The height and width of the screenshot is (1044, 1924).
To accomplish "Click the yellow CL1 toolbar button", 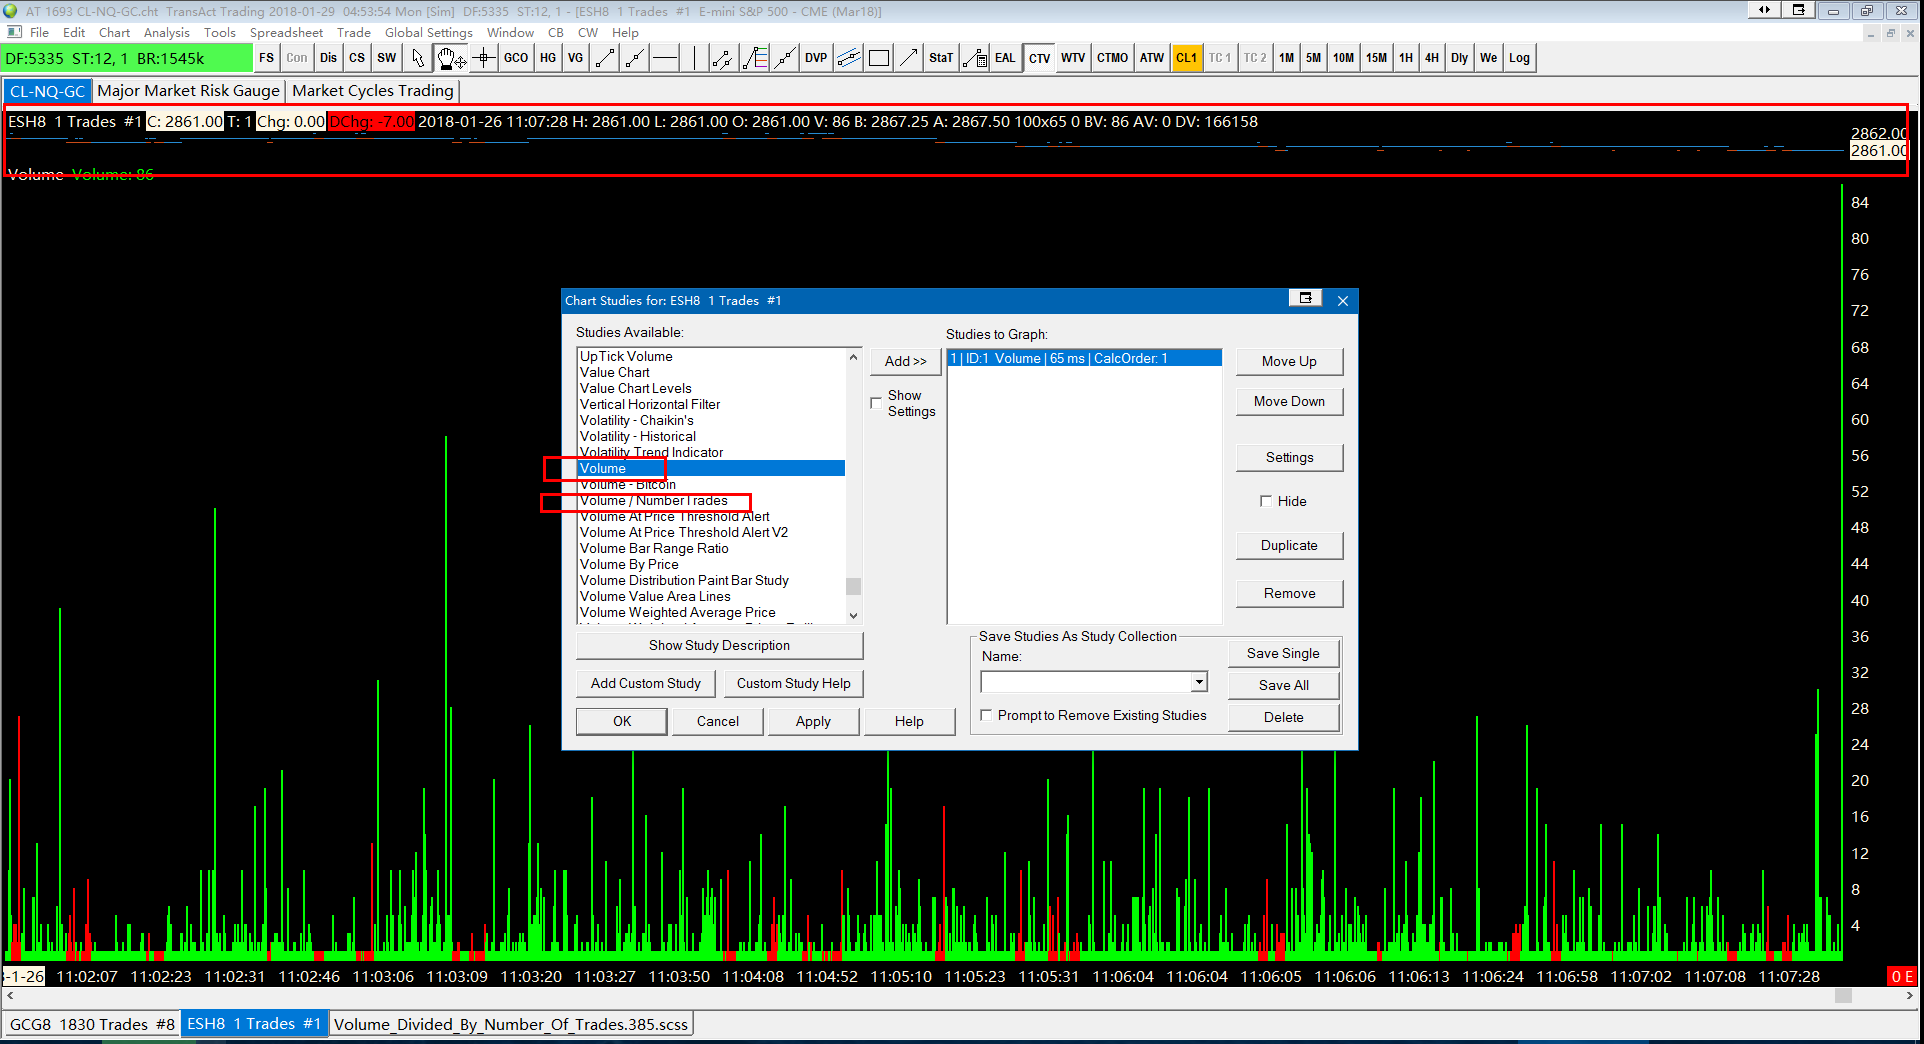I will [1186, 58].
